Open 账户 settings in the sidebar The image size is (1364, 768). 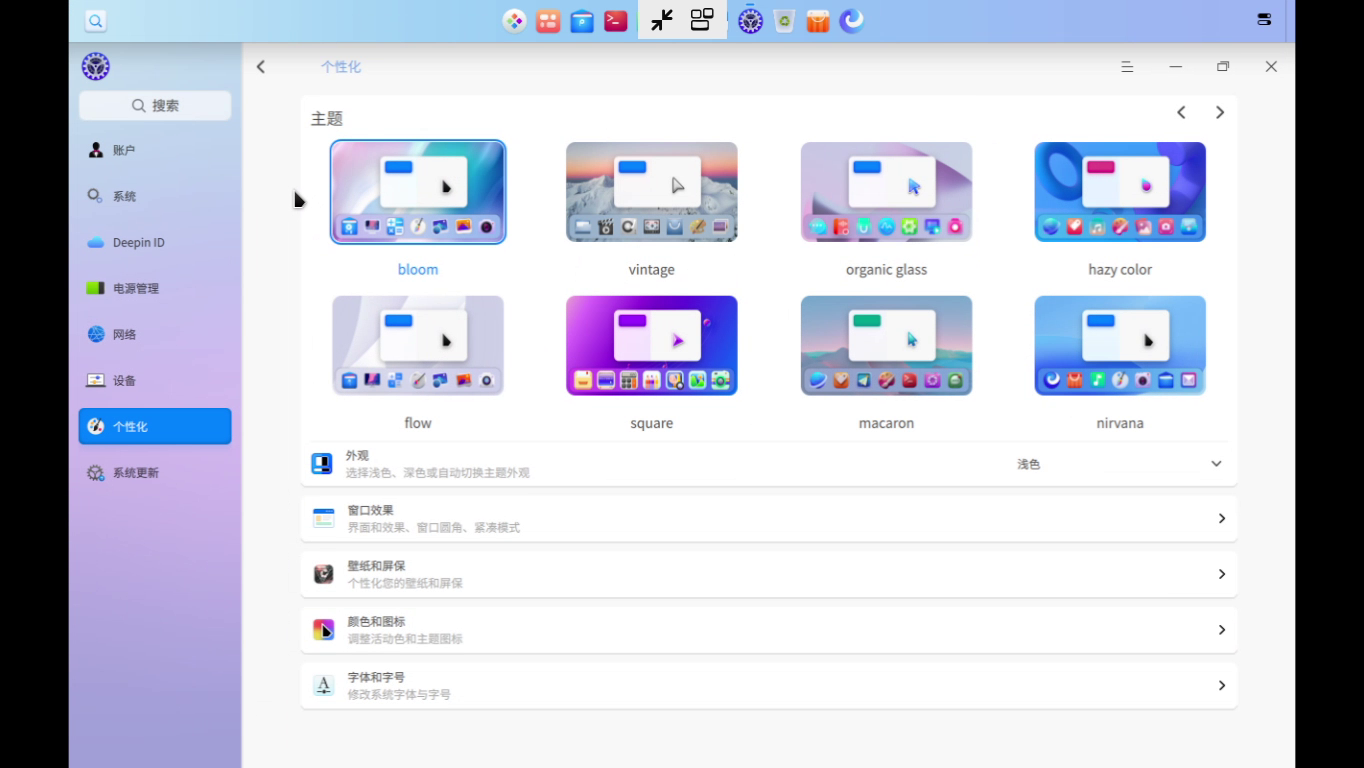coord(125,149)
